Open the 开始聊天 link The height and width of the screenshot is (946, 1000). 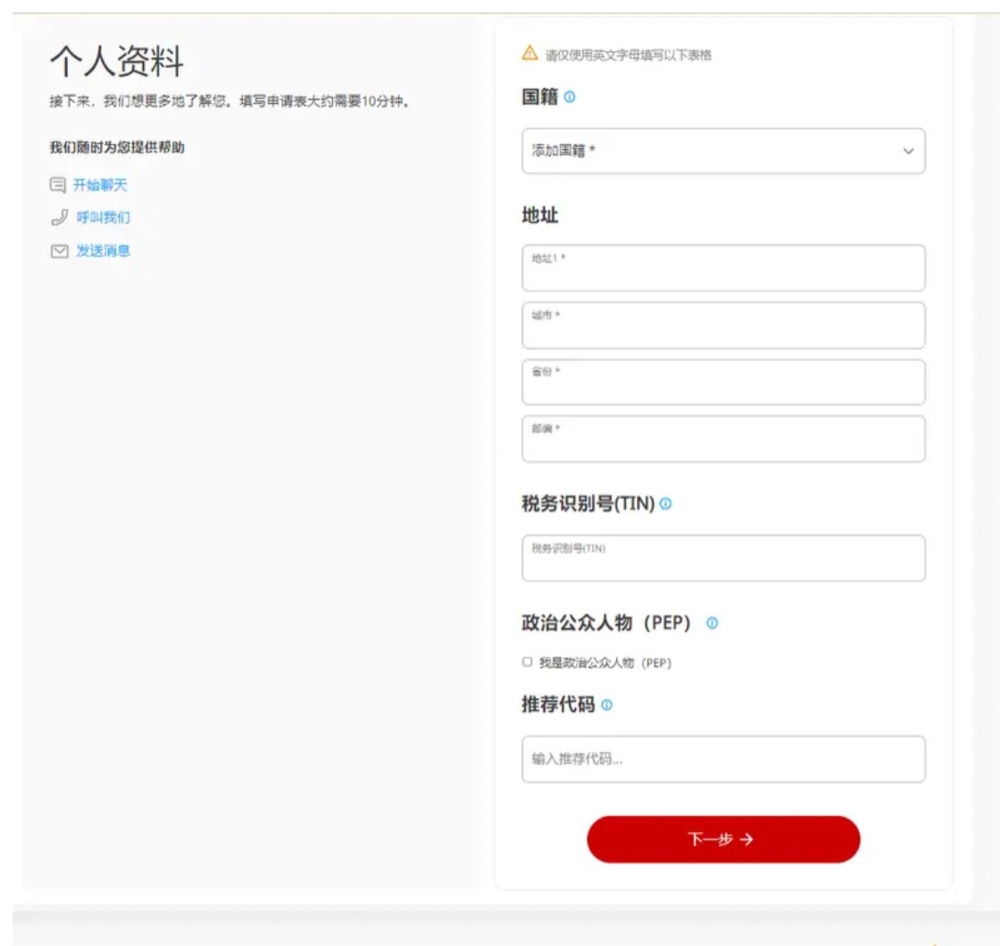(100, 185)
